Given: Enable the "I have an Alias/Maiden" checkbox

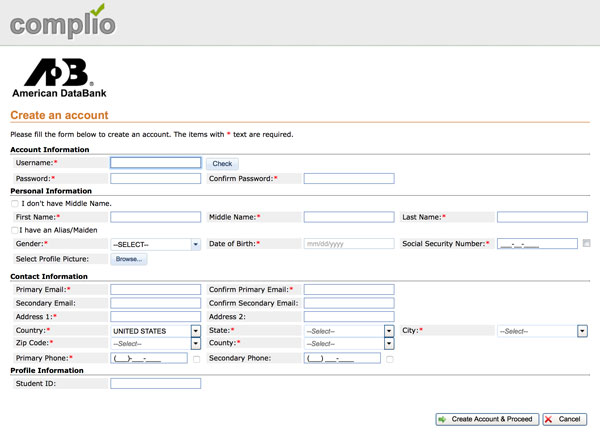Looking at the screenshot, I should [15, 230].
